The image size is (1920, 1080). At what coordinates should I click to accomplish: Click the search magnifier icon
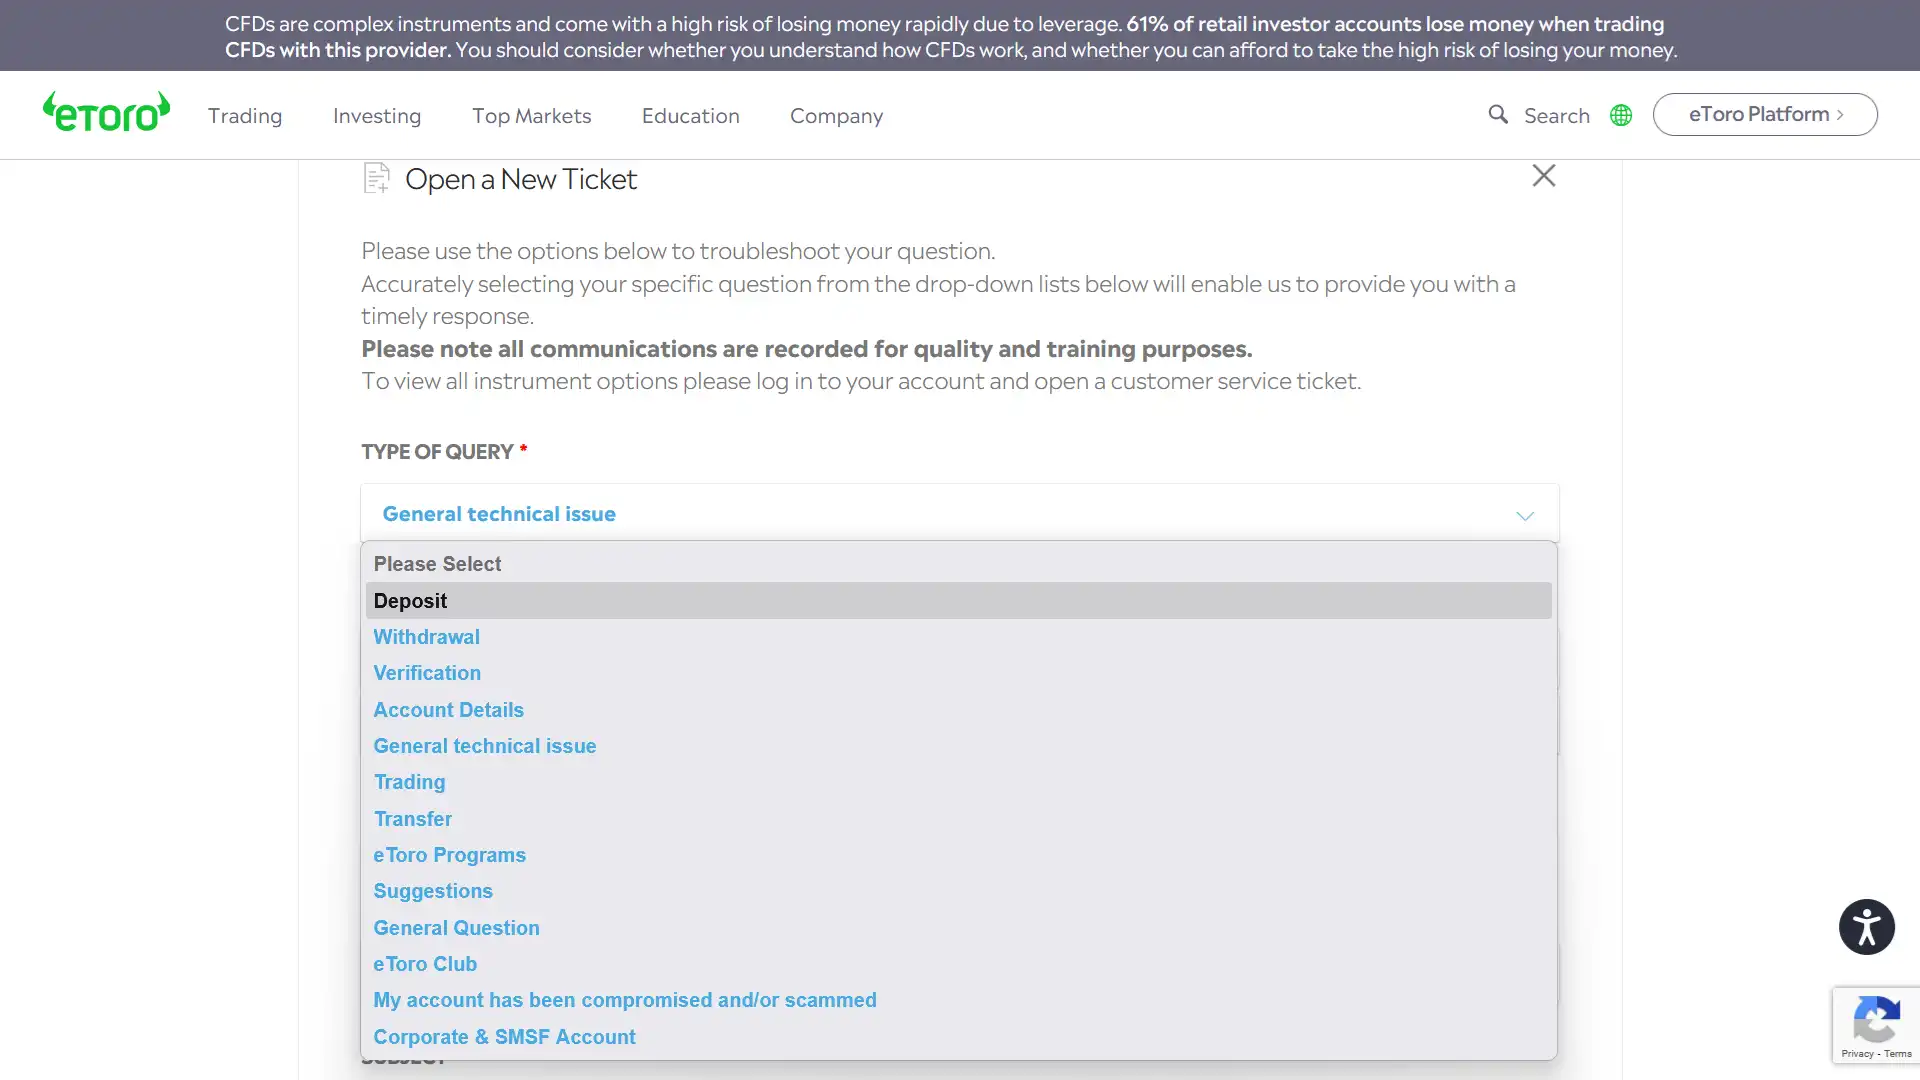click(1498, 115)
